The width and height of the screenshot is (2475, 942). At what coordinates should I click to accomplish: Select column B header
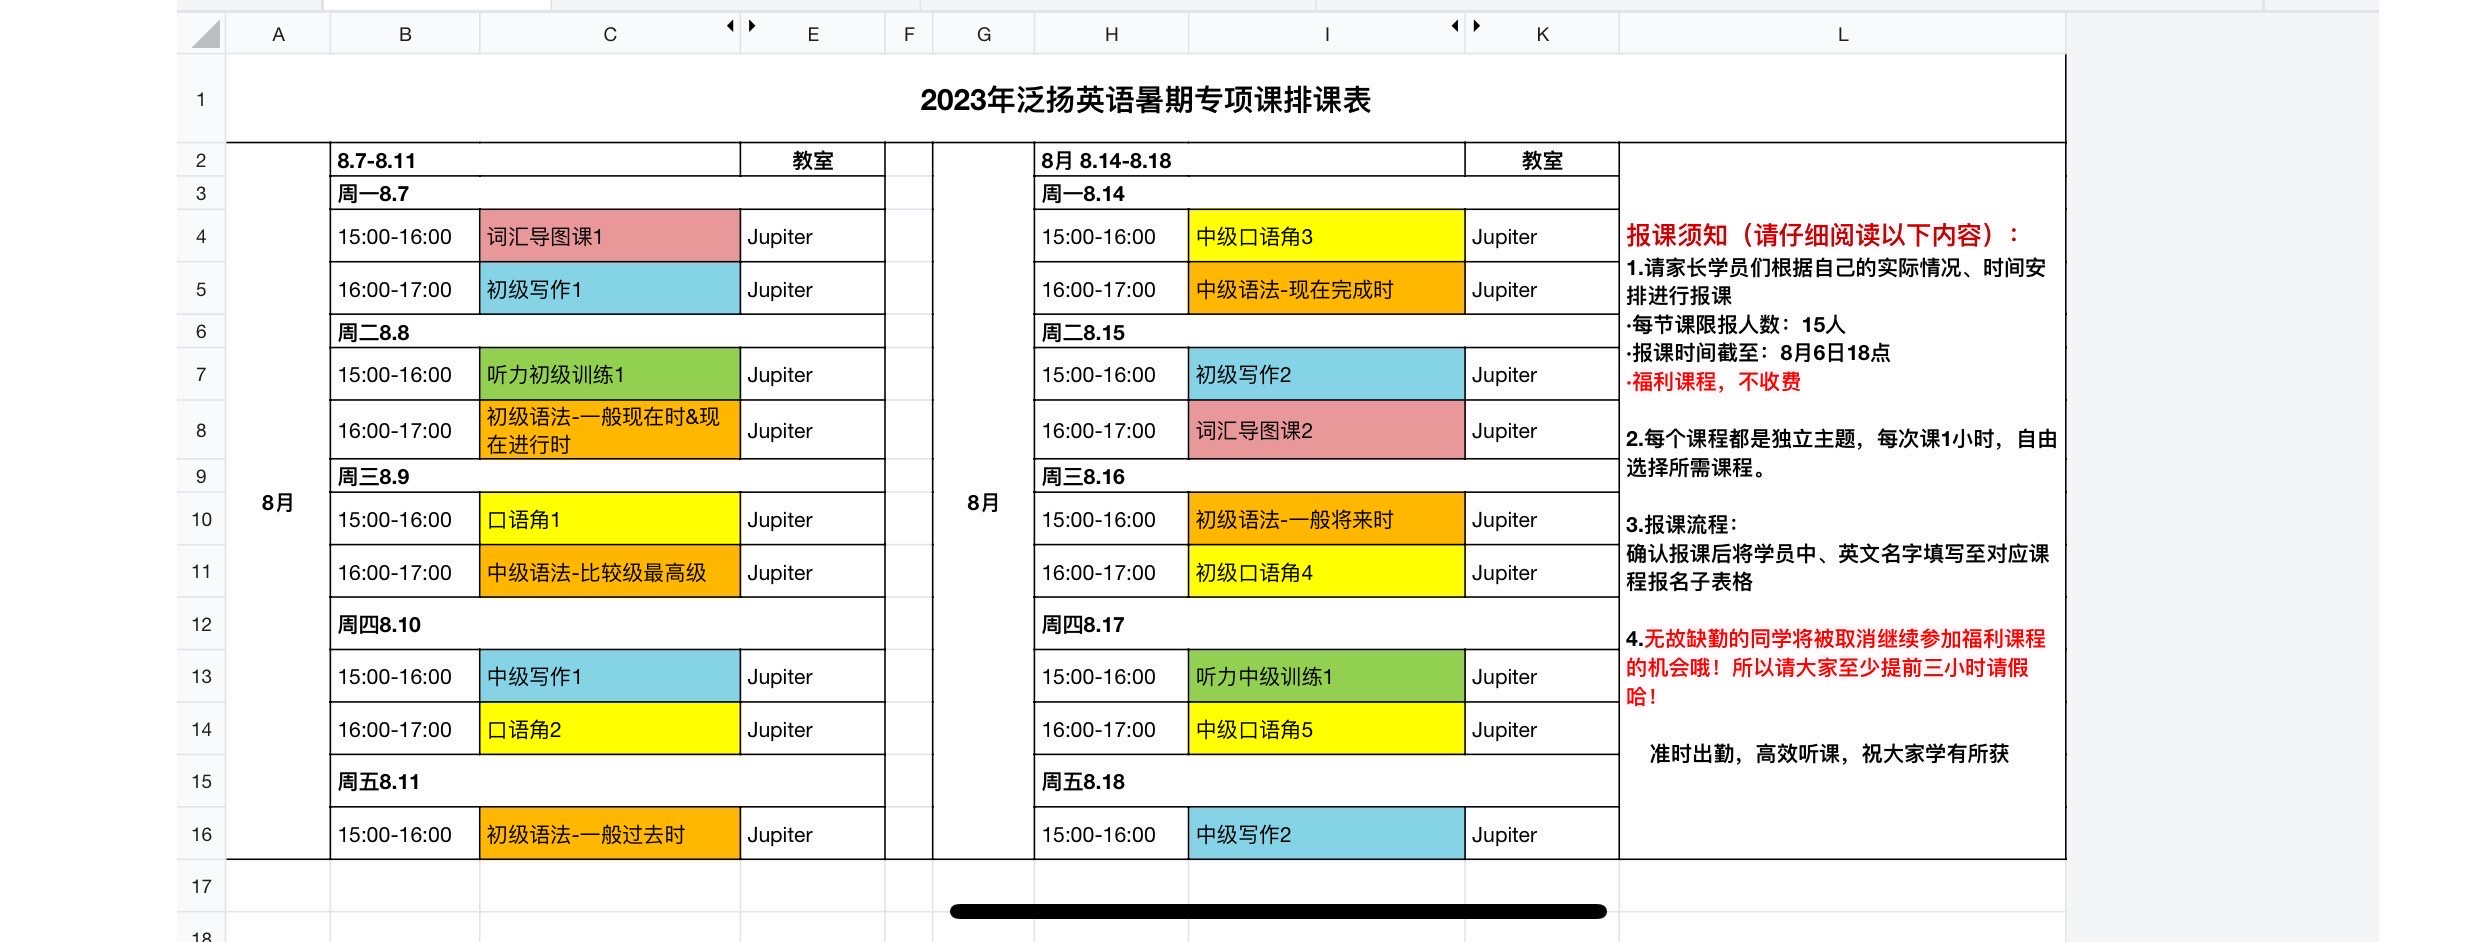pyautogui.click(x=405, y=35)
